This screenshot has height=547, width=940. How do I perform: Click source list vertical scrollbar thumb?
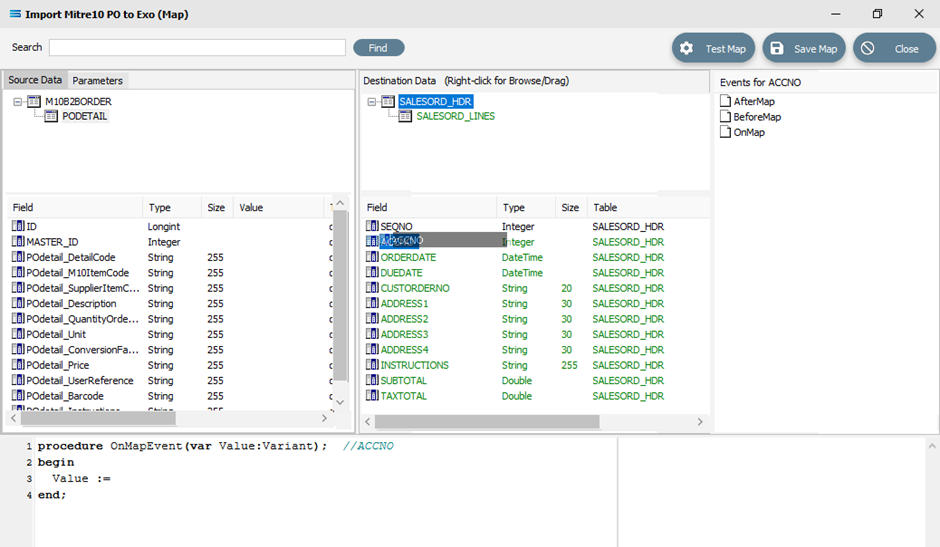coord(340,295)
